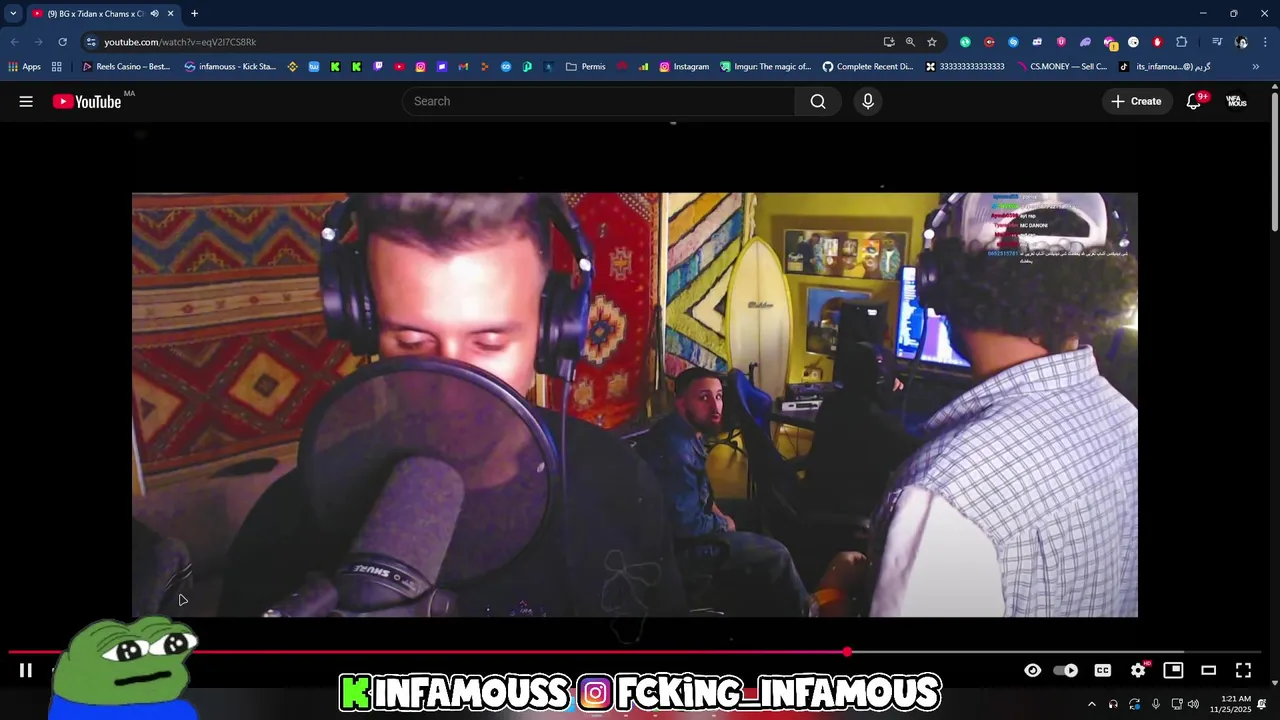Open the YouTube guide hamburger menu
This screenshot has width=1280, height=720.
26,101
